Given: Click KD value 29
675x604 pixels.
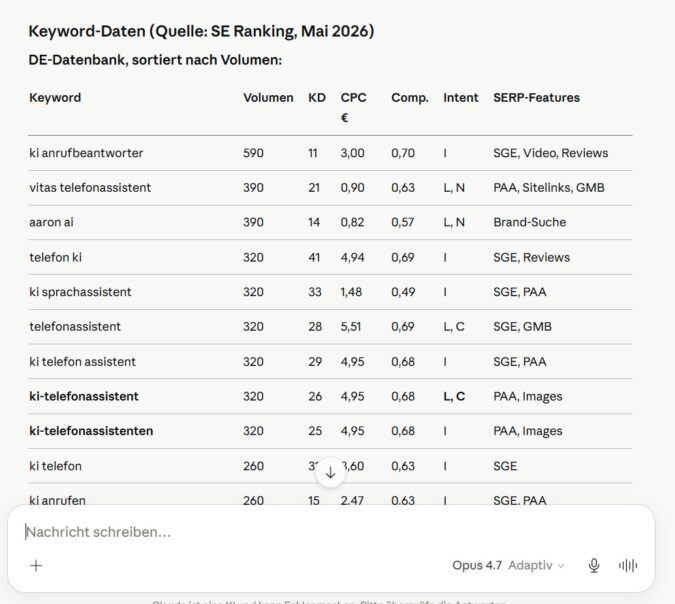Looking at the screenshot, I should pyautogui.click(x=315, y=362).
